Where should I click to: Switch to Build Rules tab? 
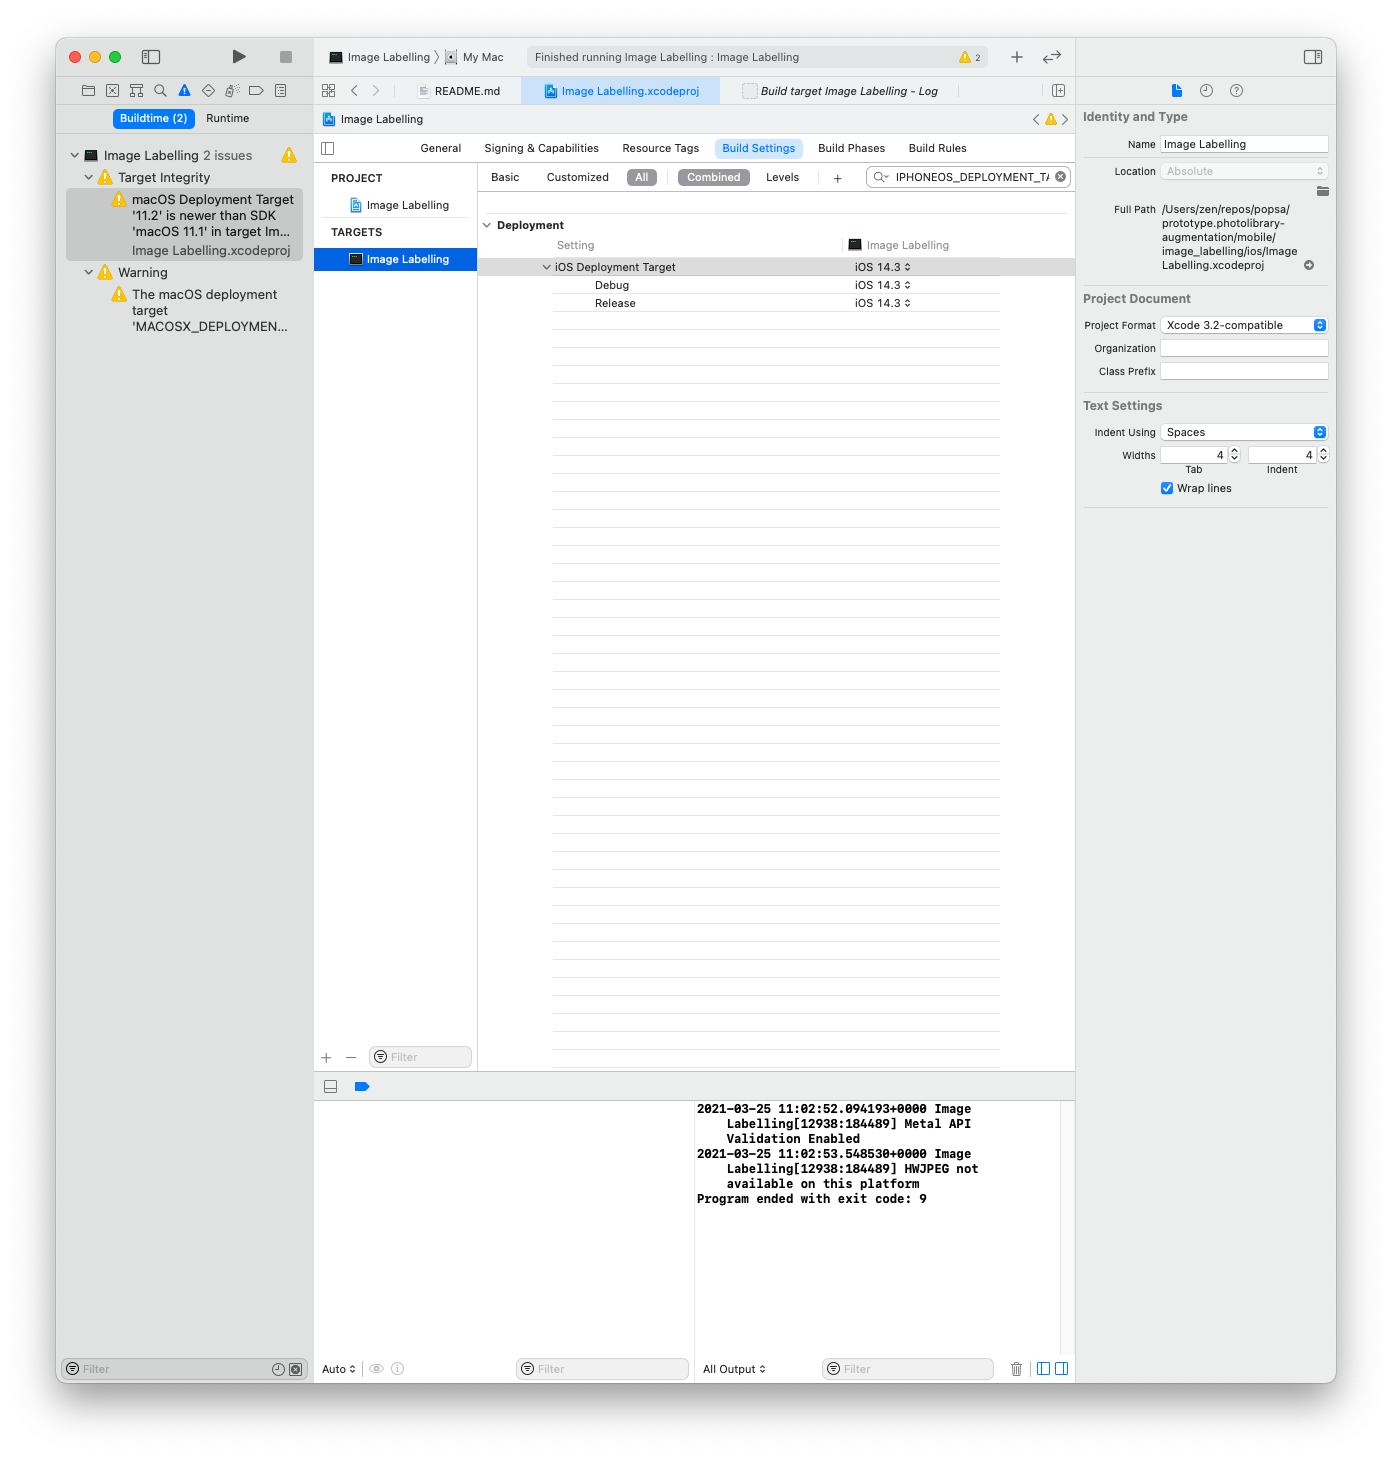click(938, 148)
